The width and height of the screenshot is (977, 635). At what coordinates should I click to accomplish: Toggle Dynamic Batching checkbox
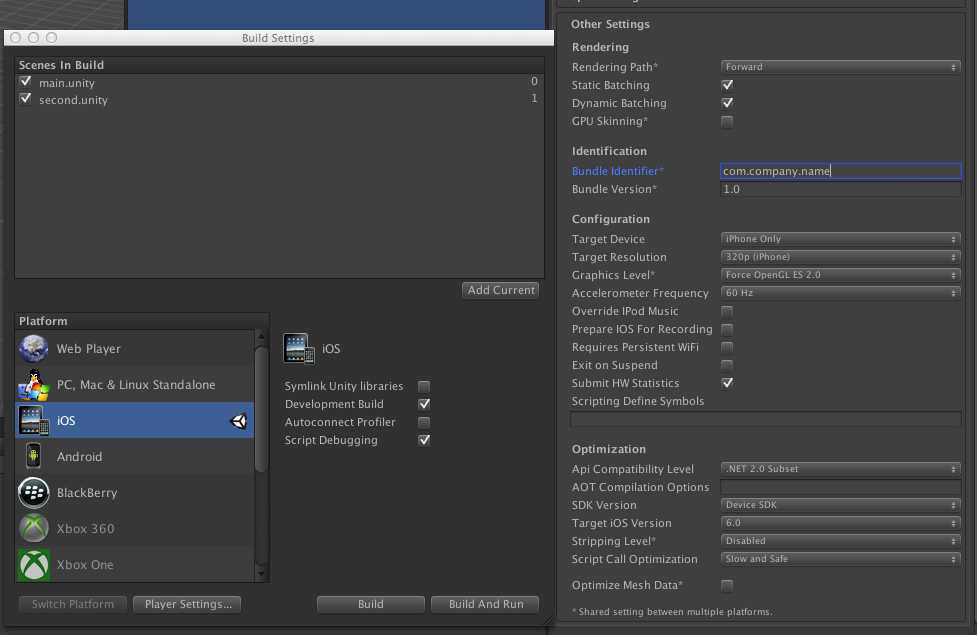(x=727, y=103)
